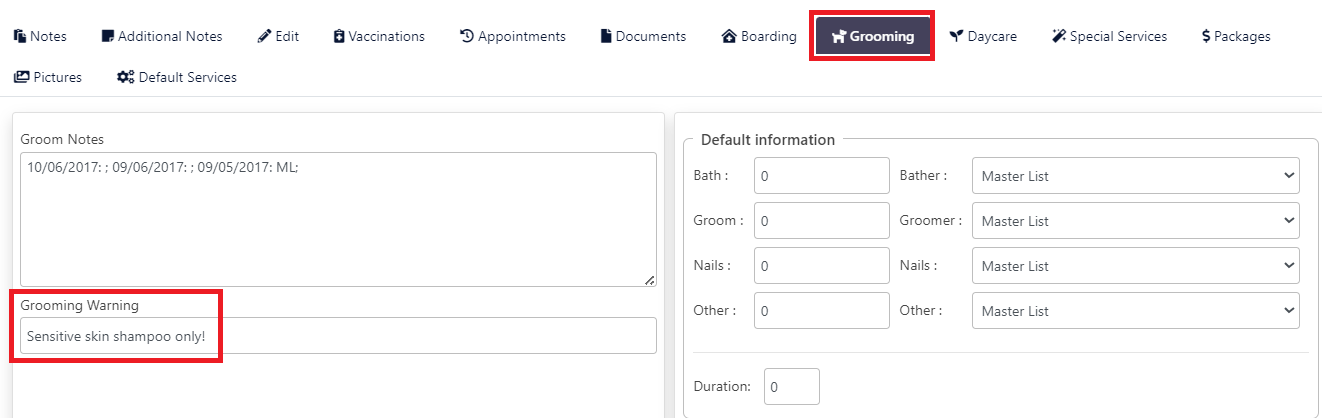Expand the Groomer Master List dropdown
1322x418 pixels.
click(x=1136, y=221)
